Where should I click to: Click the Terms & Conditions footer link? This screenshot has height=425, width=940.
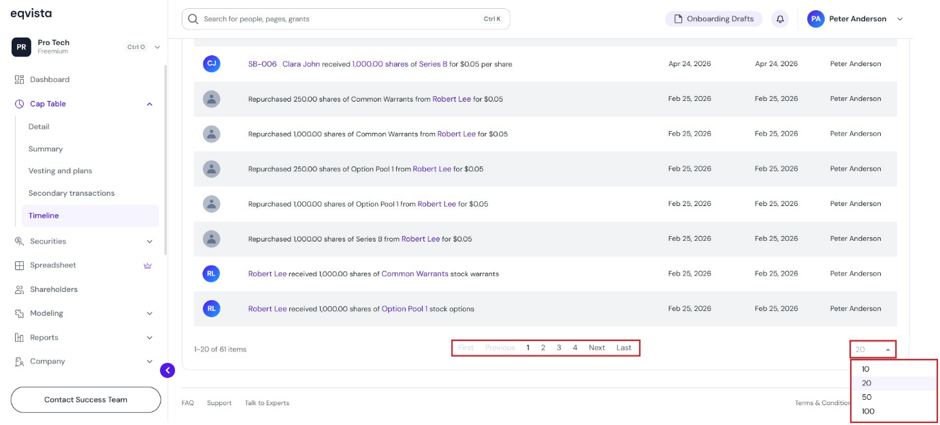pyautogui.click(x=822, y=403)
